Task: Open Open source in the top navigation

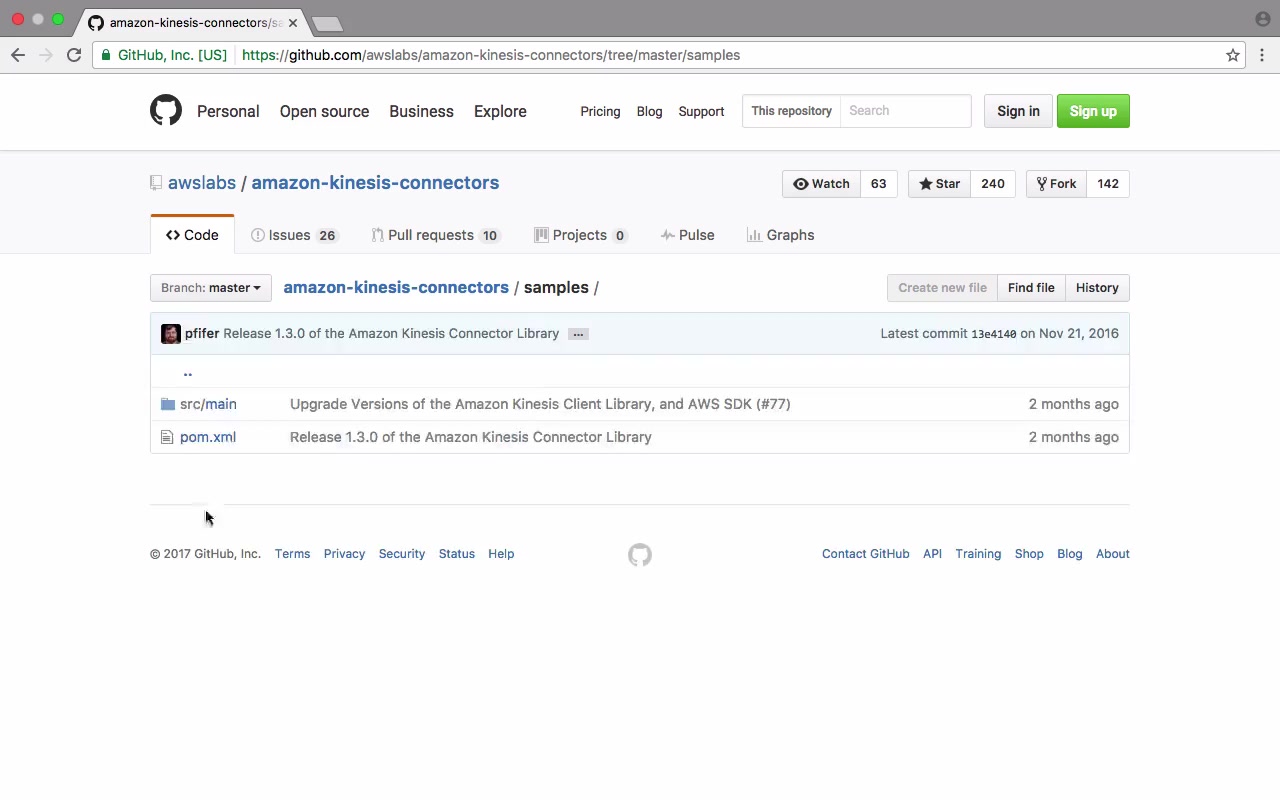Action: (324, 111)
